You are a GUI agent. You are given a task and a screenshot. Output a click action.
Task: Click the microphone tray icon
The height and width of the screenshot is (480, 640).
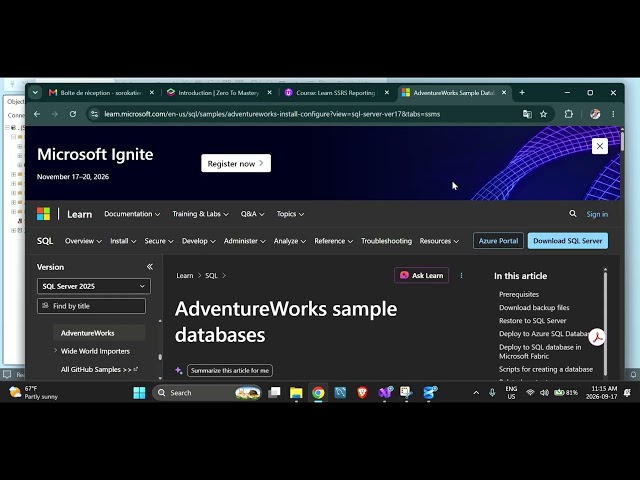492,393
